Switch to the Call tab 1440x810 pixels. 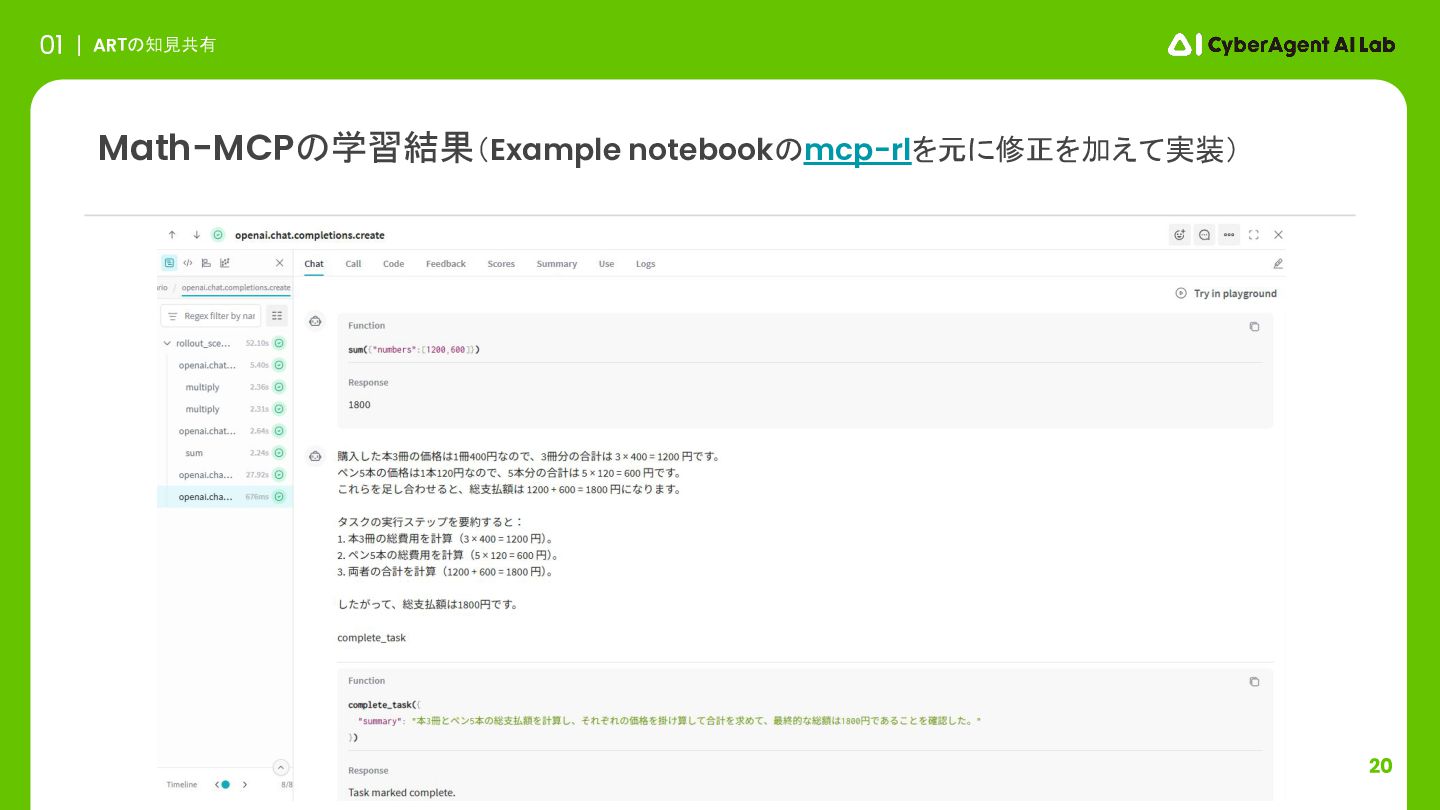[353, 264]
